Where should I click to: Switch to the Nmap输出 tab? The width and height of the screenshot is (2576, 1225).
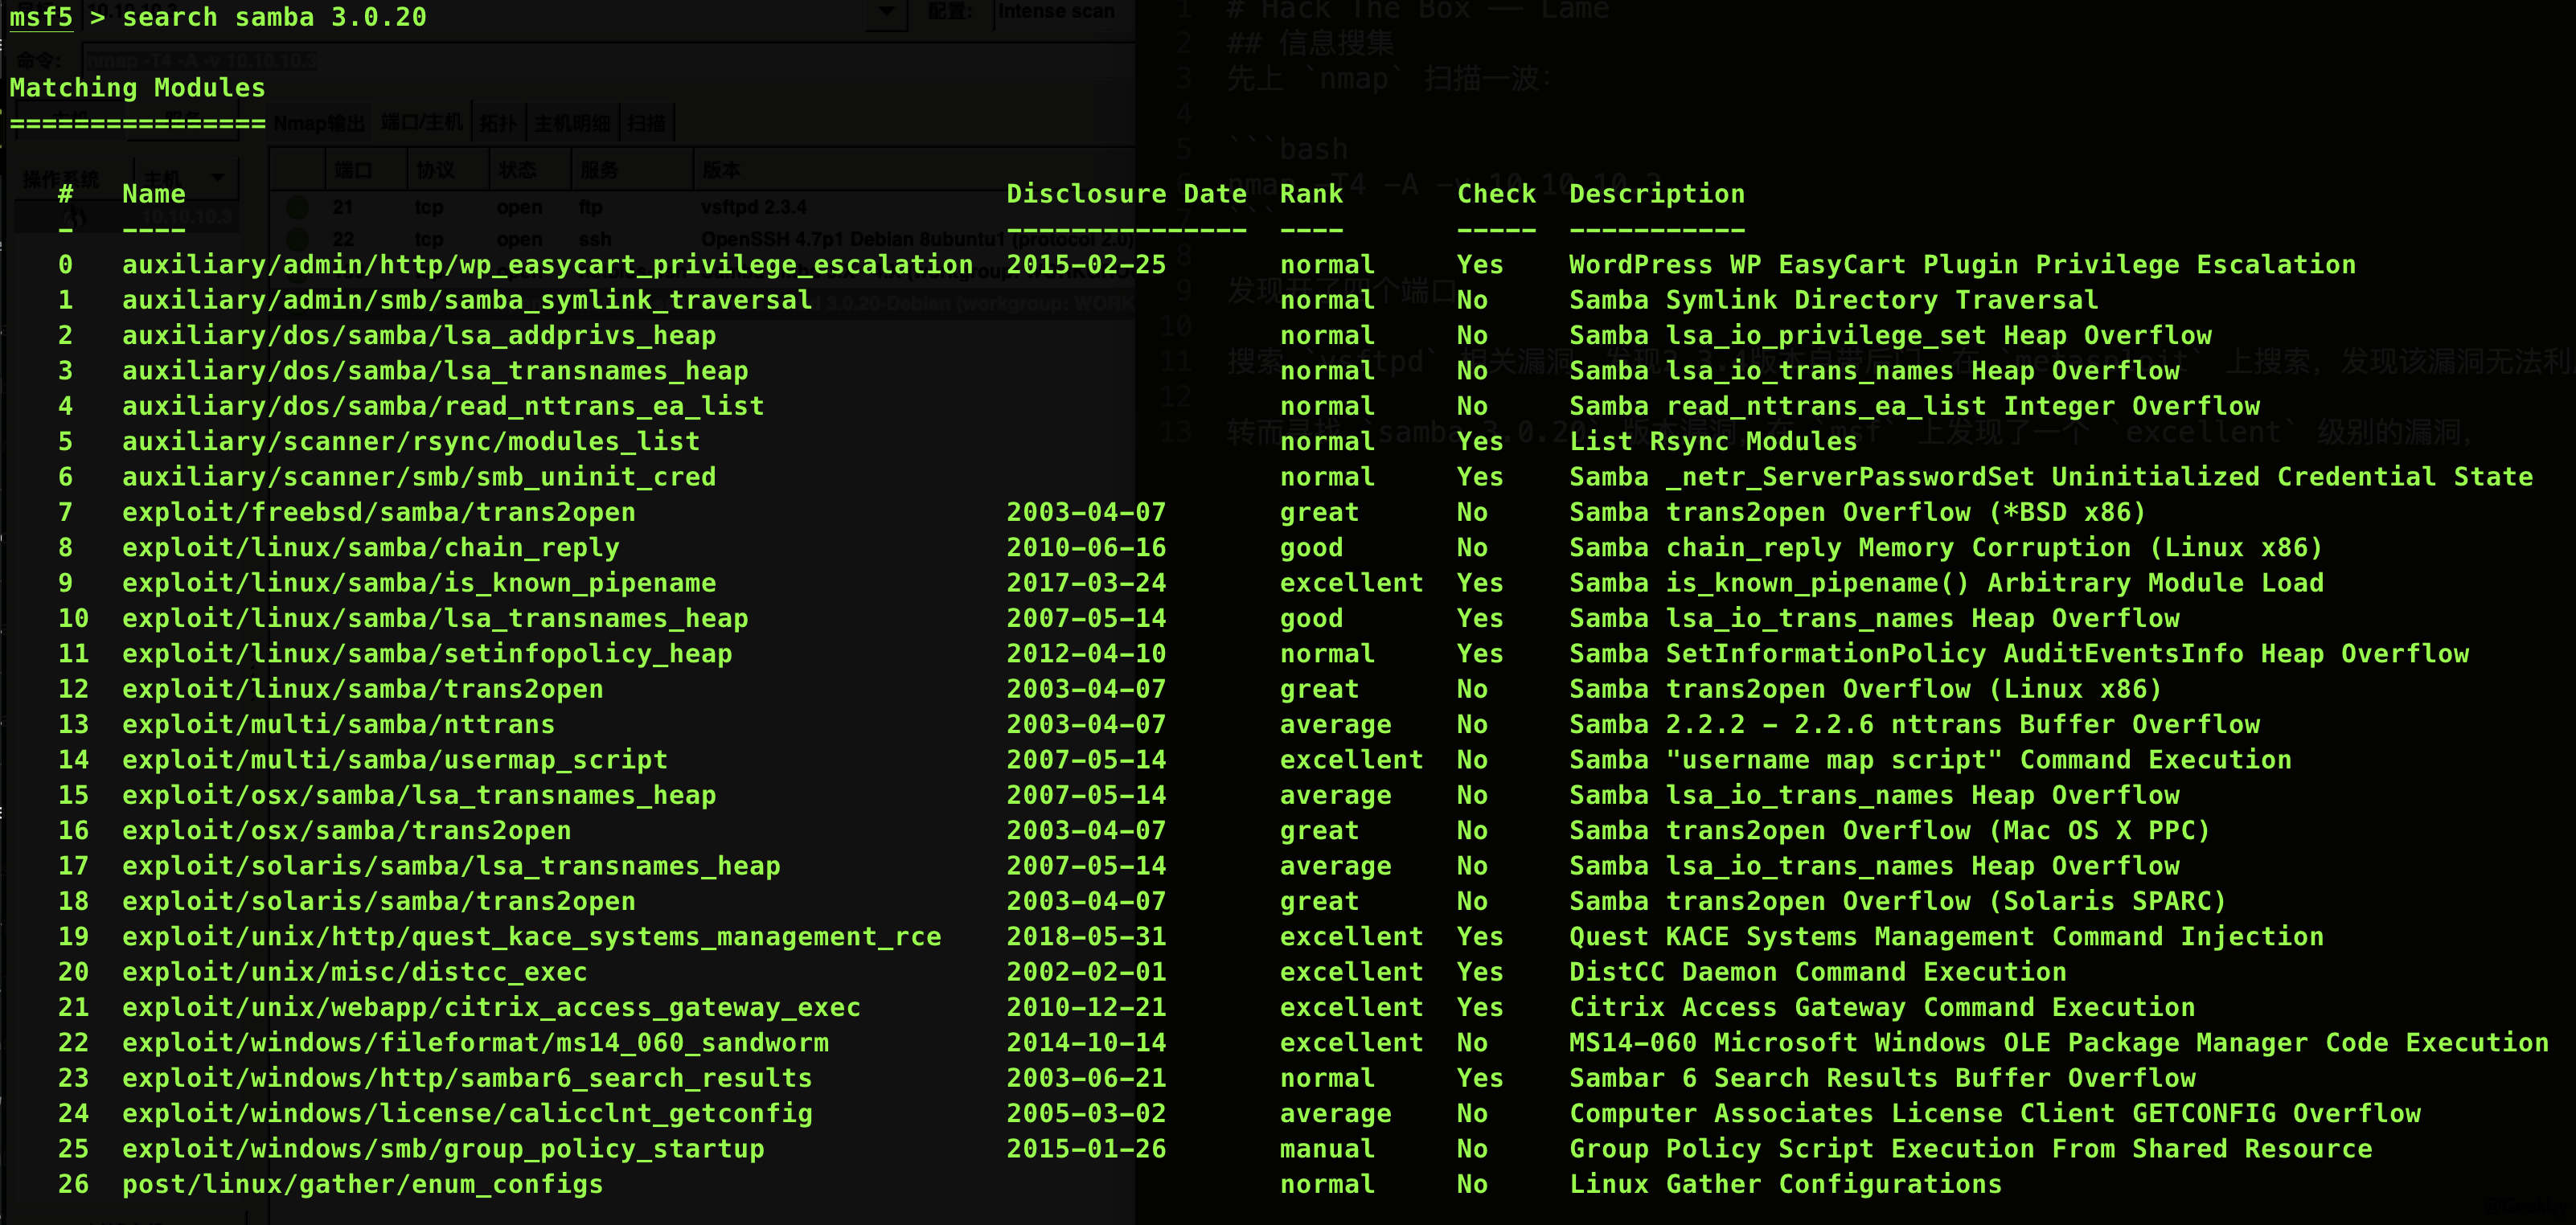pyautogui.click(x=319, y=124)
